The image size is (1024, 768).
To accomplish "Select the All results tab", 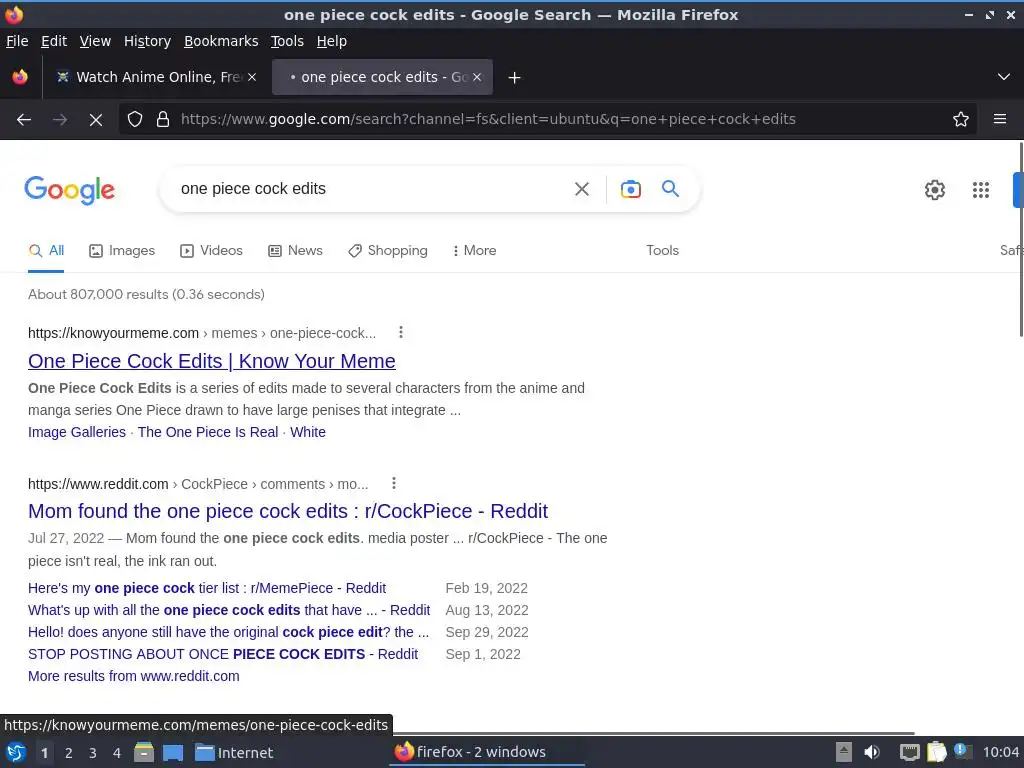I will [x=46, y=251].
